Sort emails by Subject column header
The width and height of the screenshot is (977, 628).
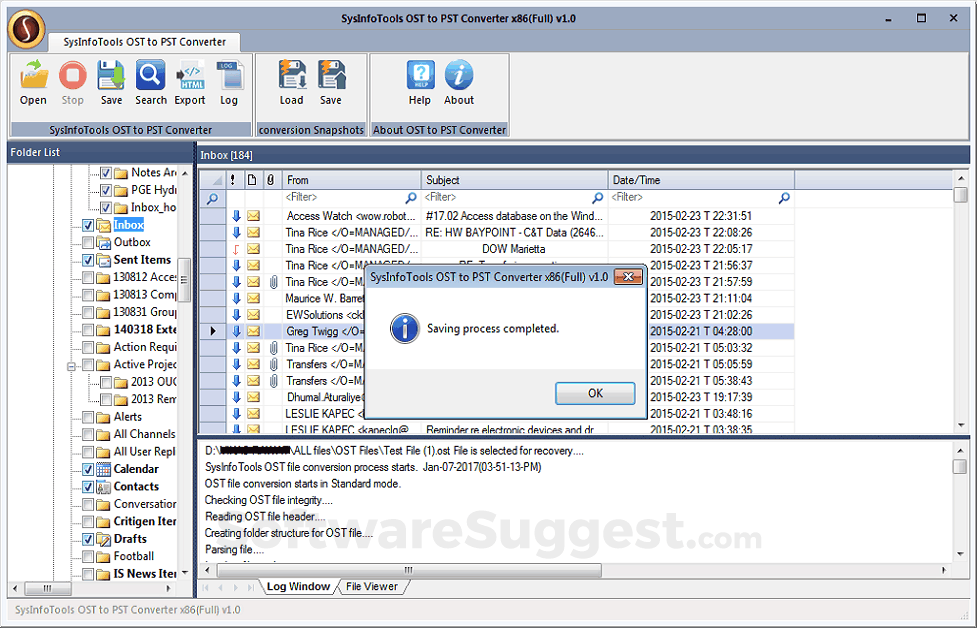(515, 180)
